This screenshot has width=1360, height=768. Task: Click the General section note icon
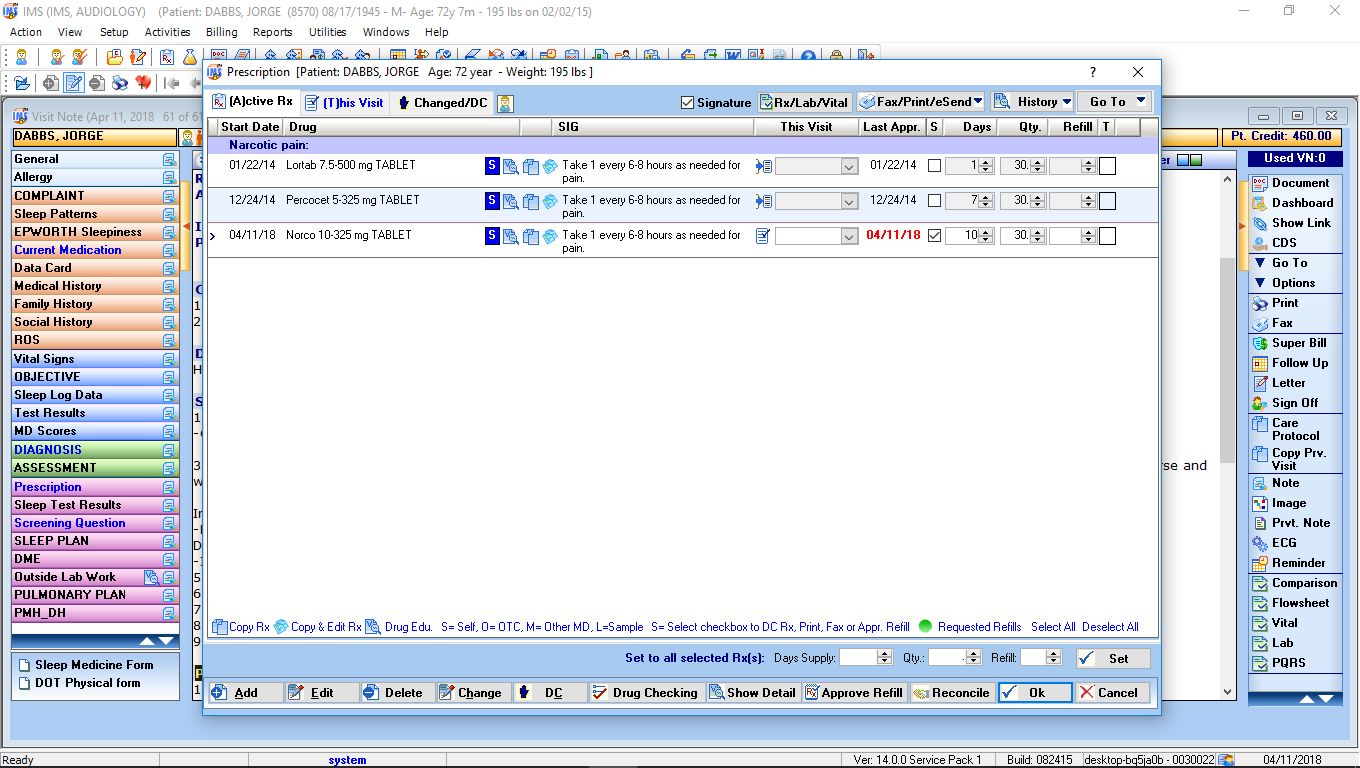tap(170, 159)
